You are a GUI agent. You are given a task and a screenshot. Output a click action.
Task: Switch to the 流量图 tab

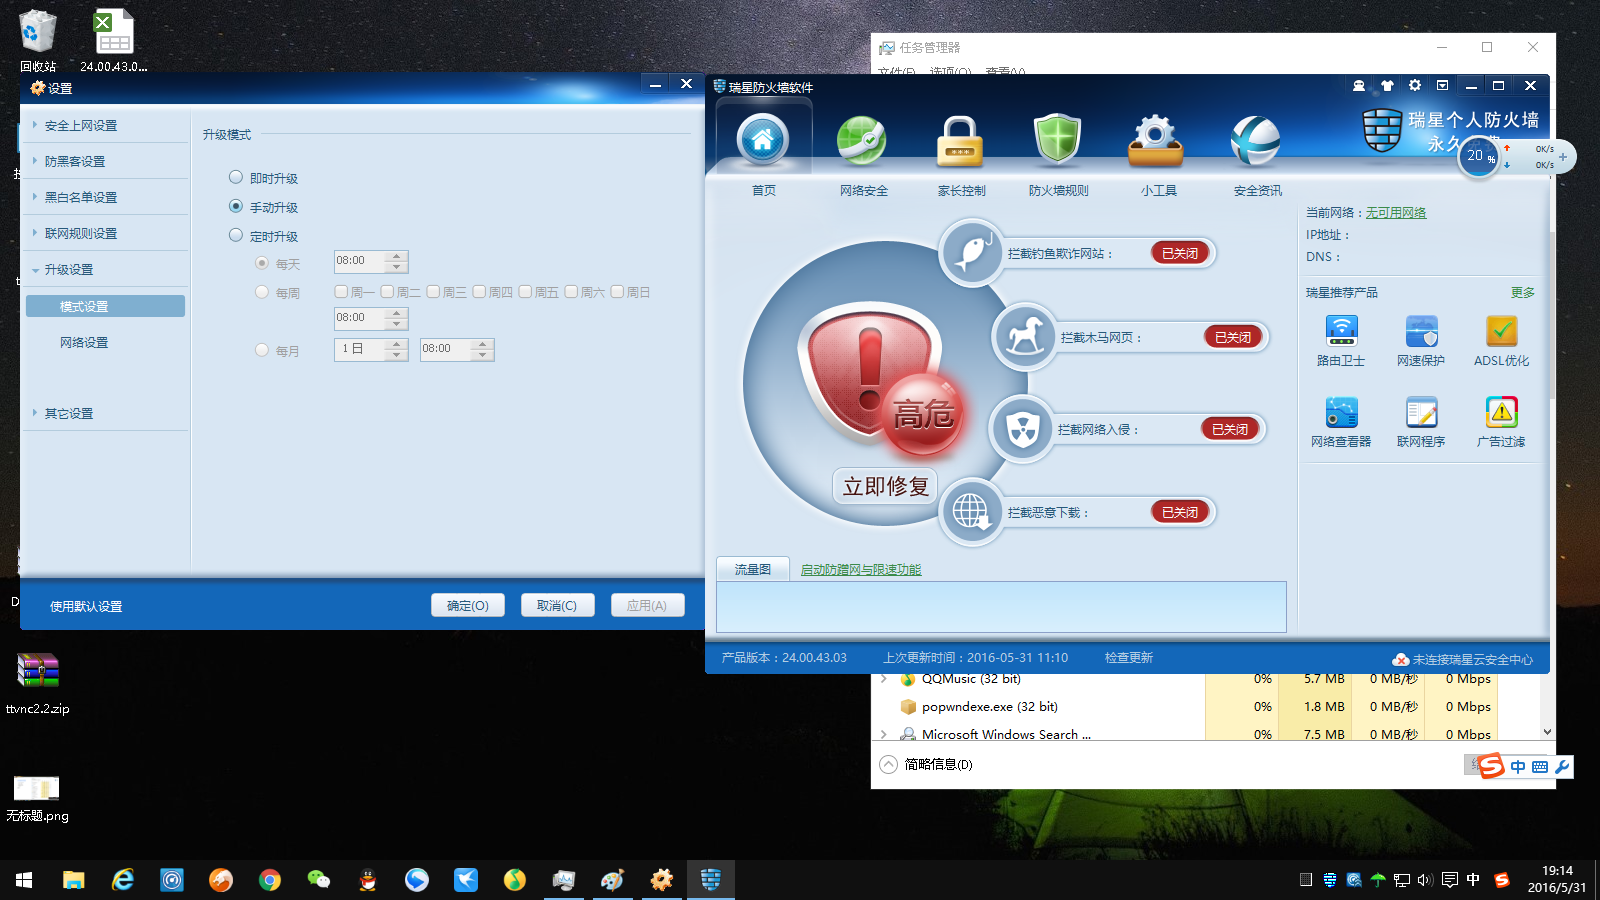pyautogui.click(x=753, y=569)
